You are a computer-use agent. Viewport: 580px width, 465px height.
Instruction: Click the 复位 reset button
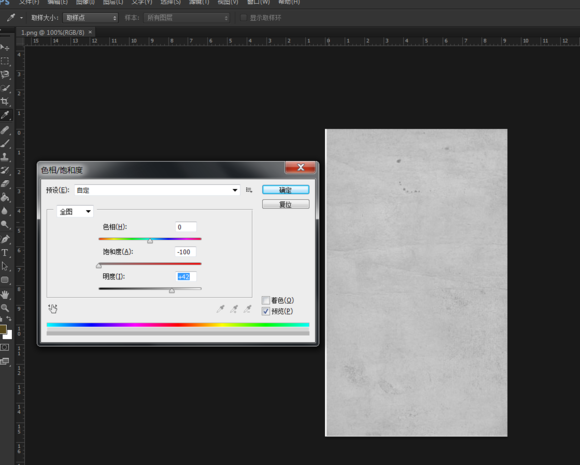tap(286, 204)
